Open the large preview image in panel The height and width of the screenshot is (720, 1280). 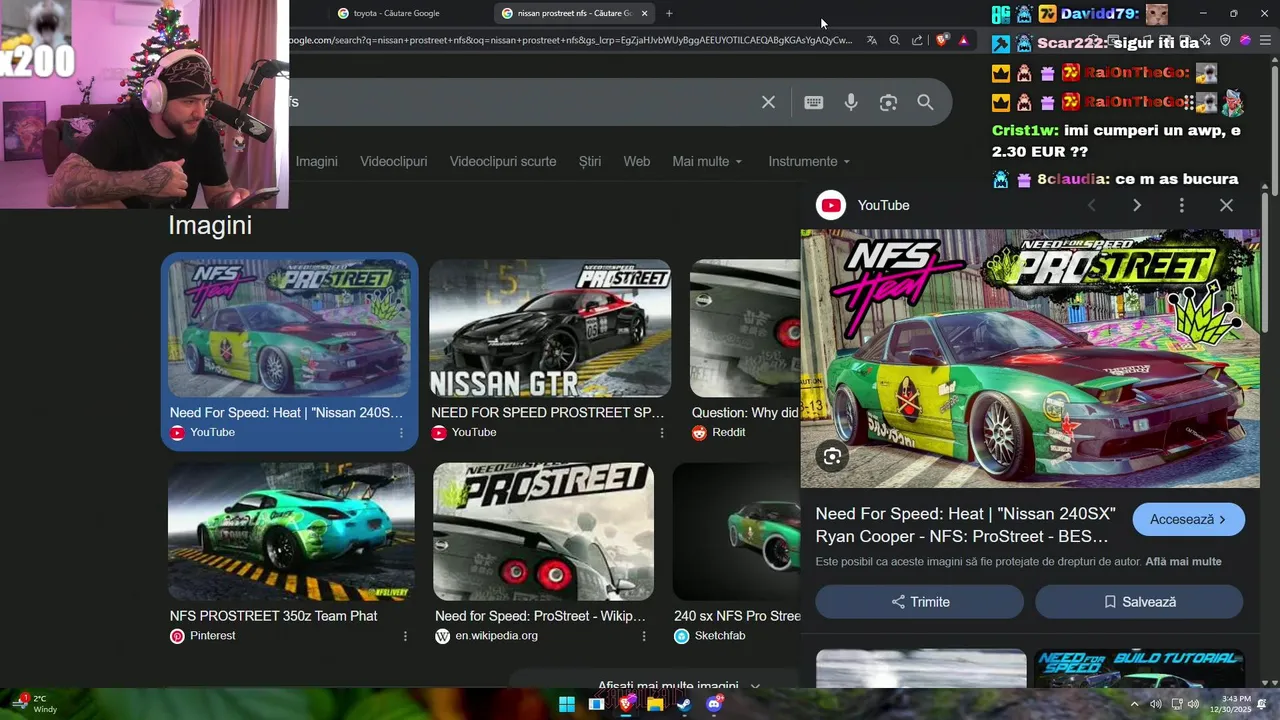click(1030, 358)
